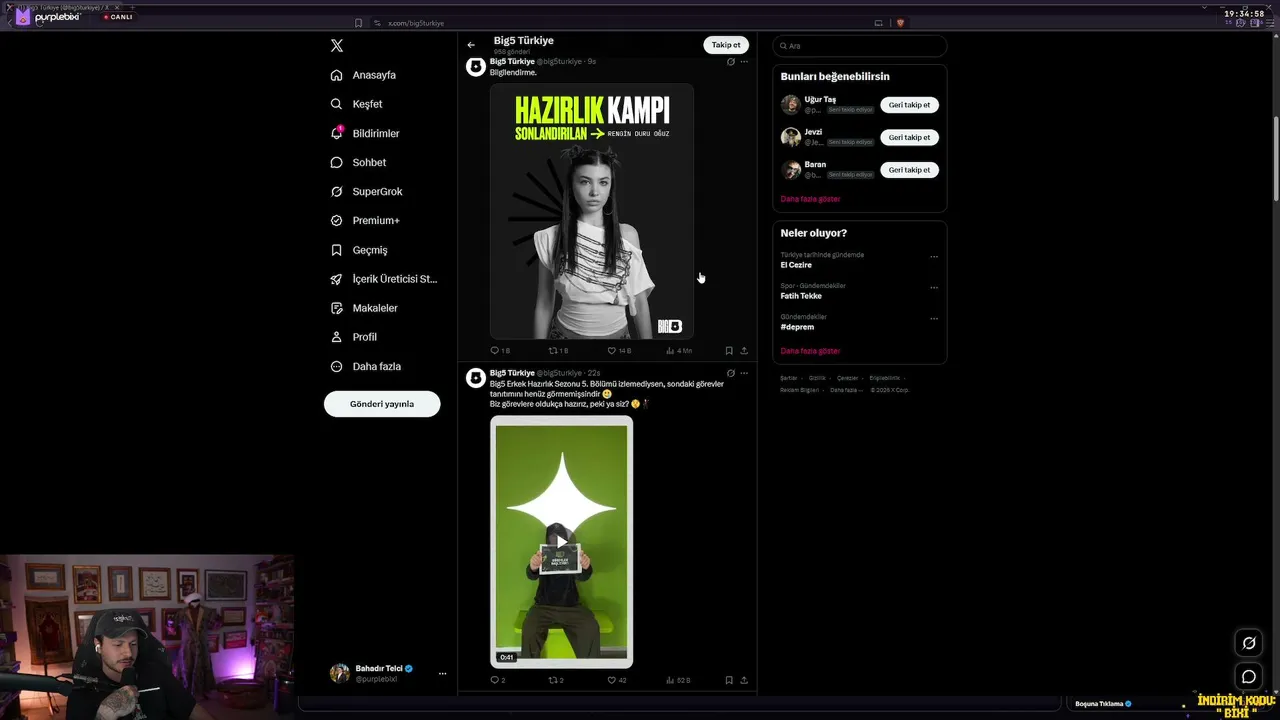The height and width of the screenshot is (720, 1280).
Task: Click the SuperGrok icon in the sidebar
Action: [336, 191]
